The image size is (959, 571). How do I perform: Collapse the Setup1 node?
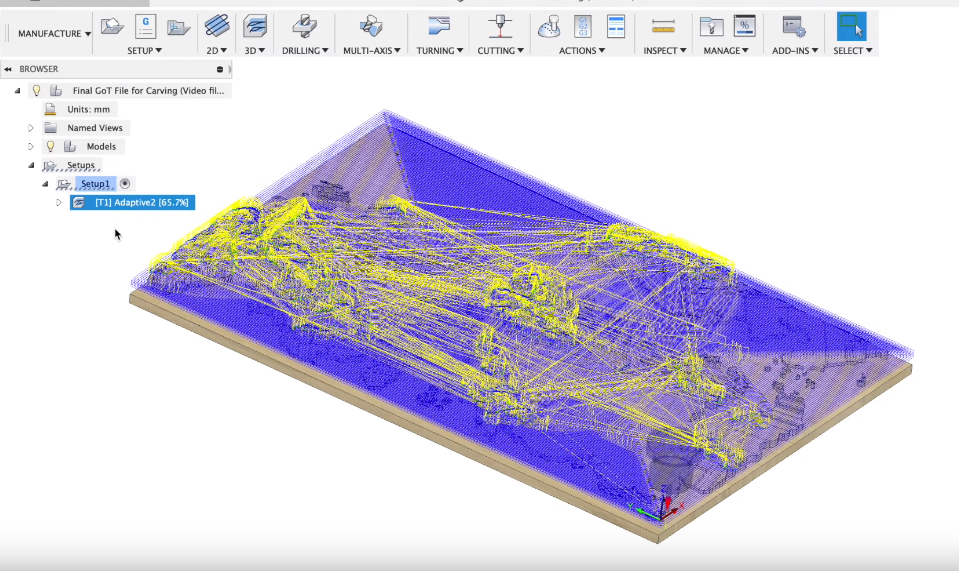point(45,184)
